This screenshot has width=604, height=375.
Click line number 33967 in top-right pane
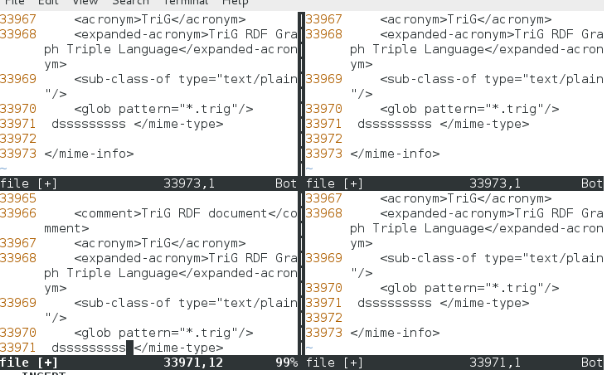coord(324,19)
